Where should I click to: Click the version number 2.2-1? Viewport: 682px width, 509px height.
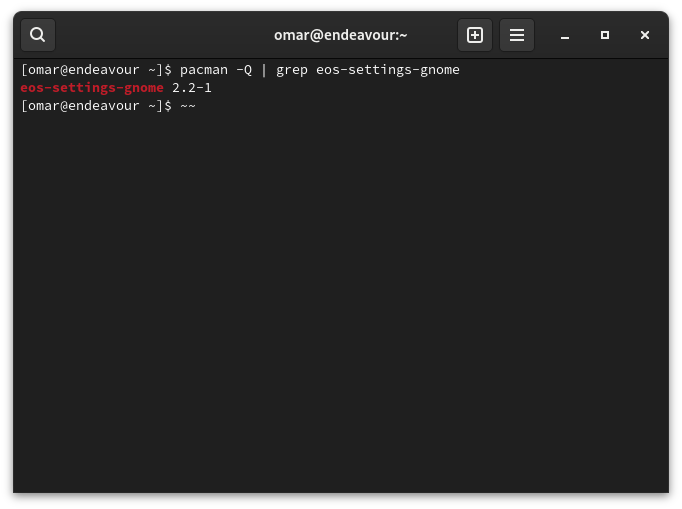192,88
